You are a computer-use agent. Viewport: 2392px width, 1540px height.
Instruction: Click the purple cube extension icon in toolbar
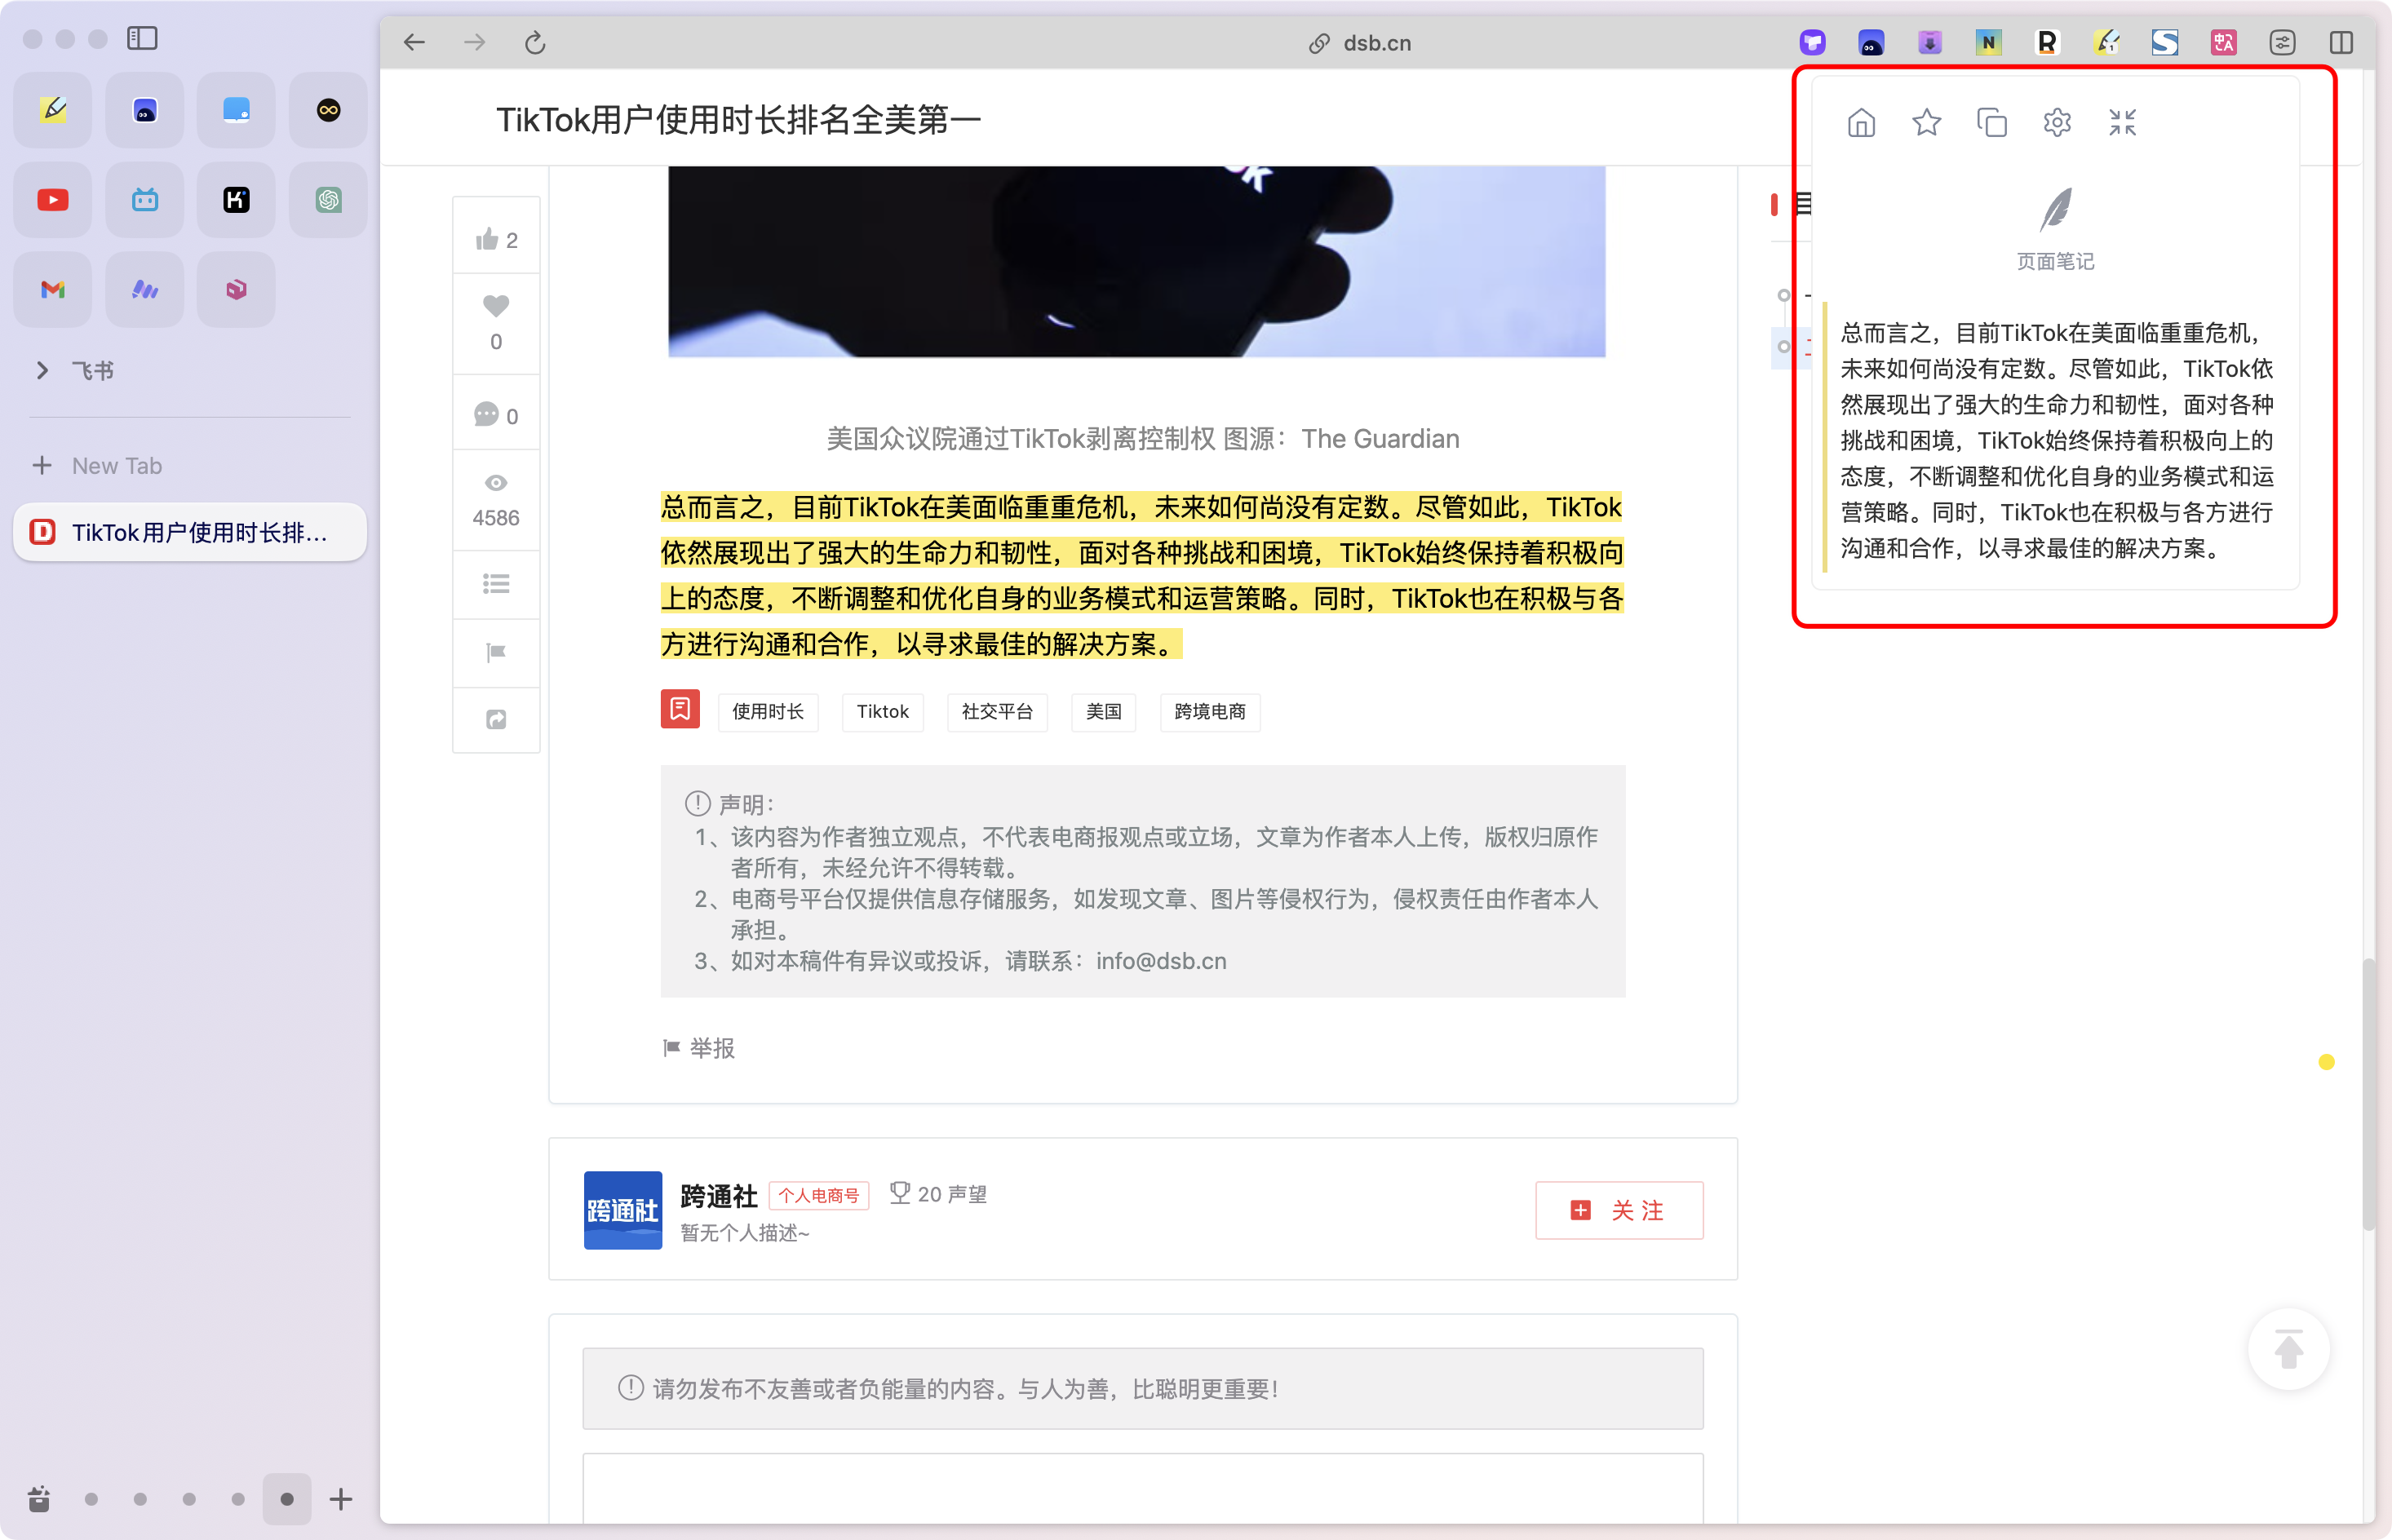coord(1813,42)
